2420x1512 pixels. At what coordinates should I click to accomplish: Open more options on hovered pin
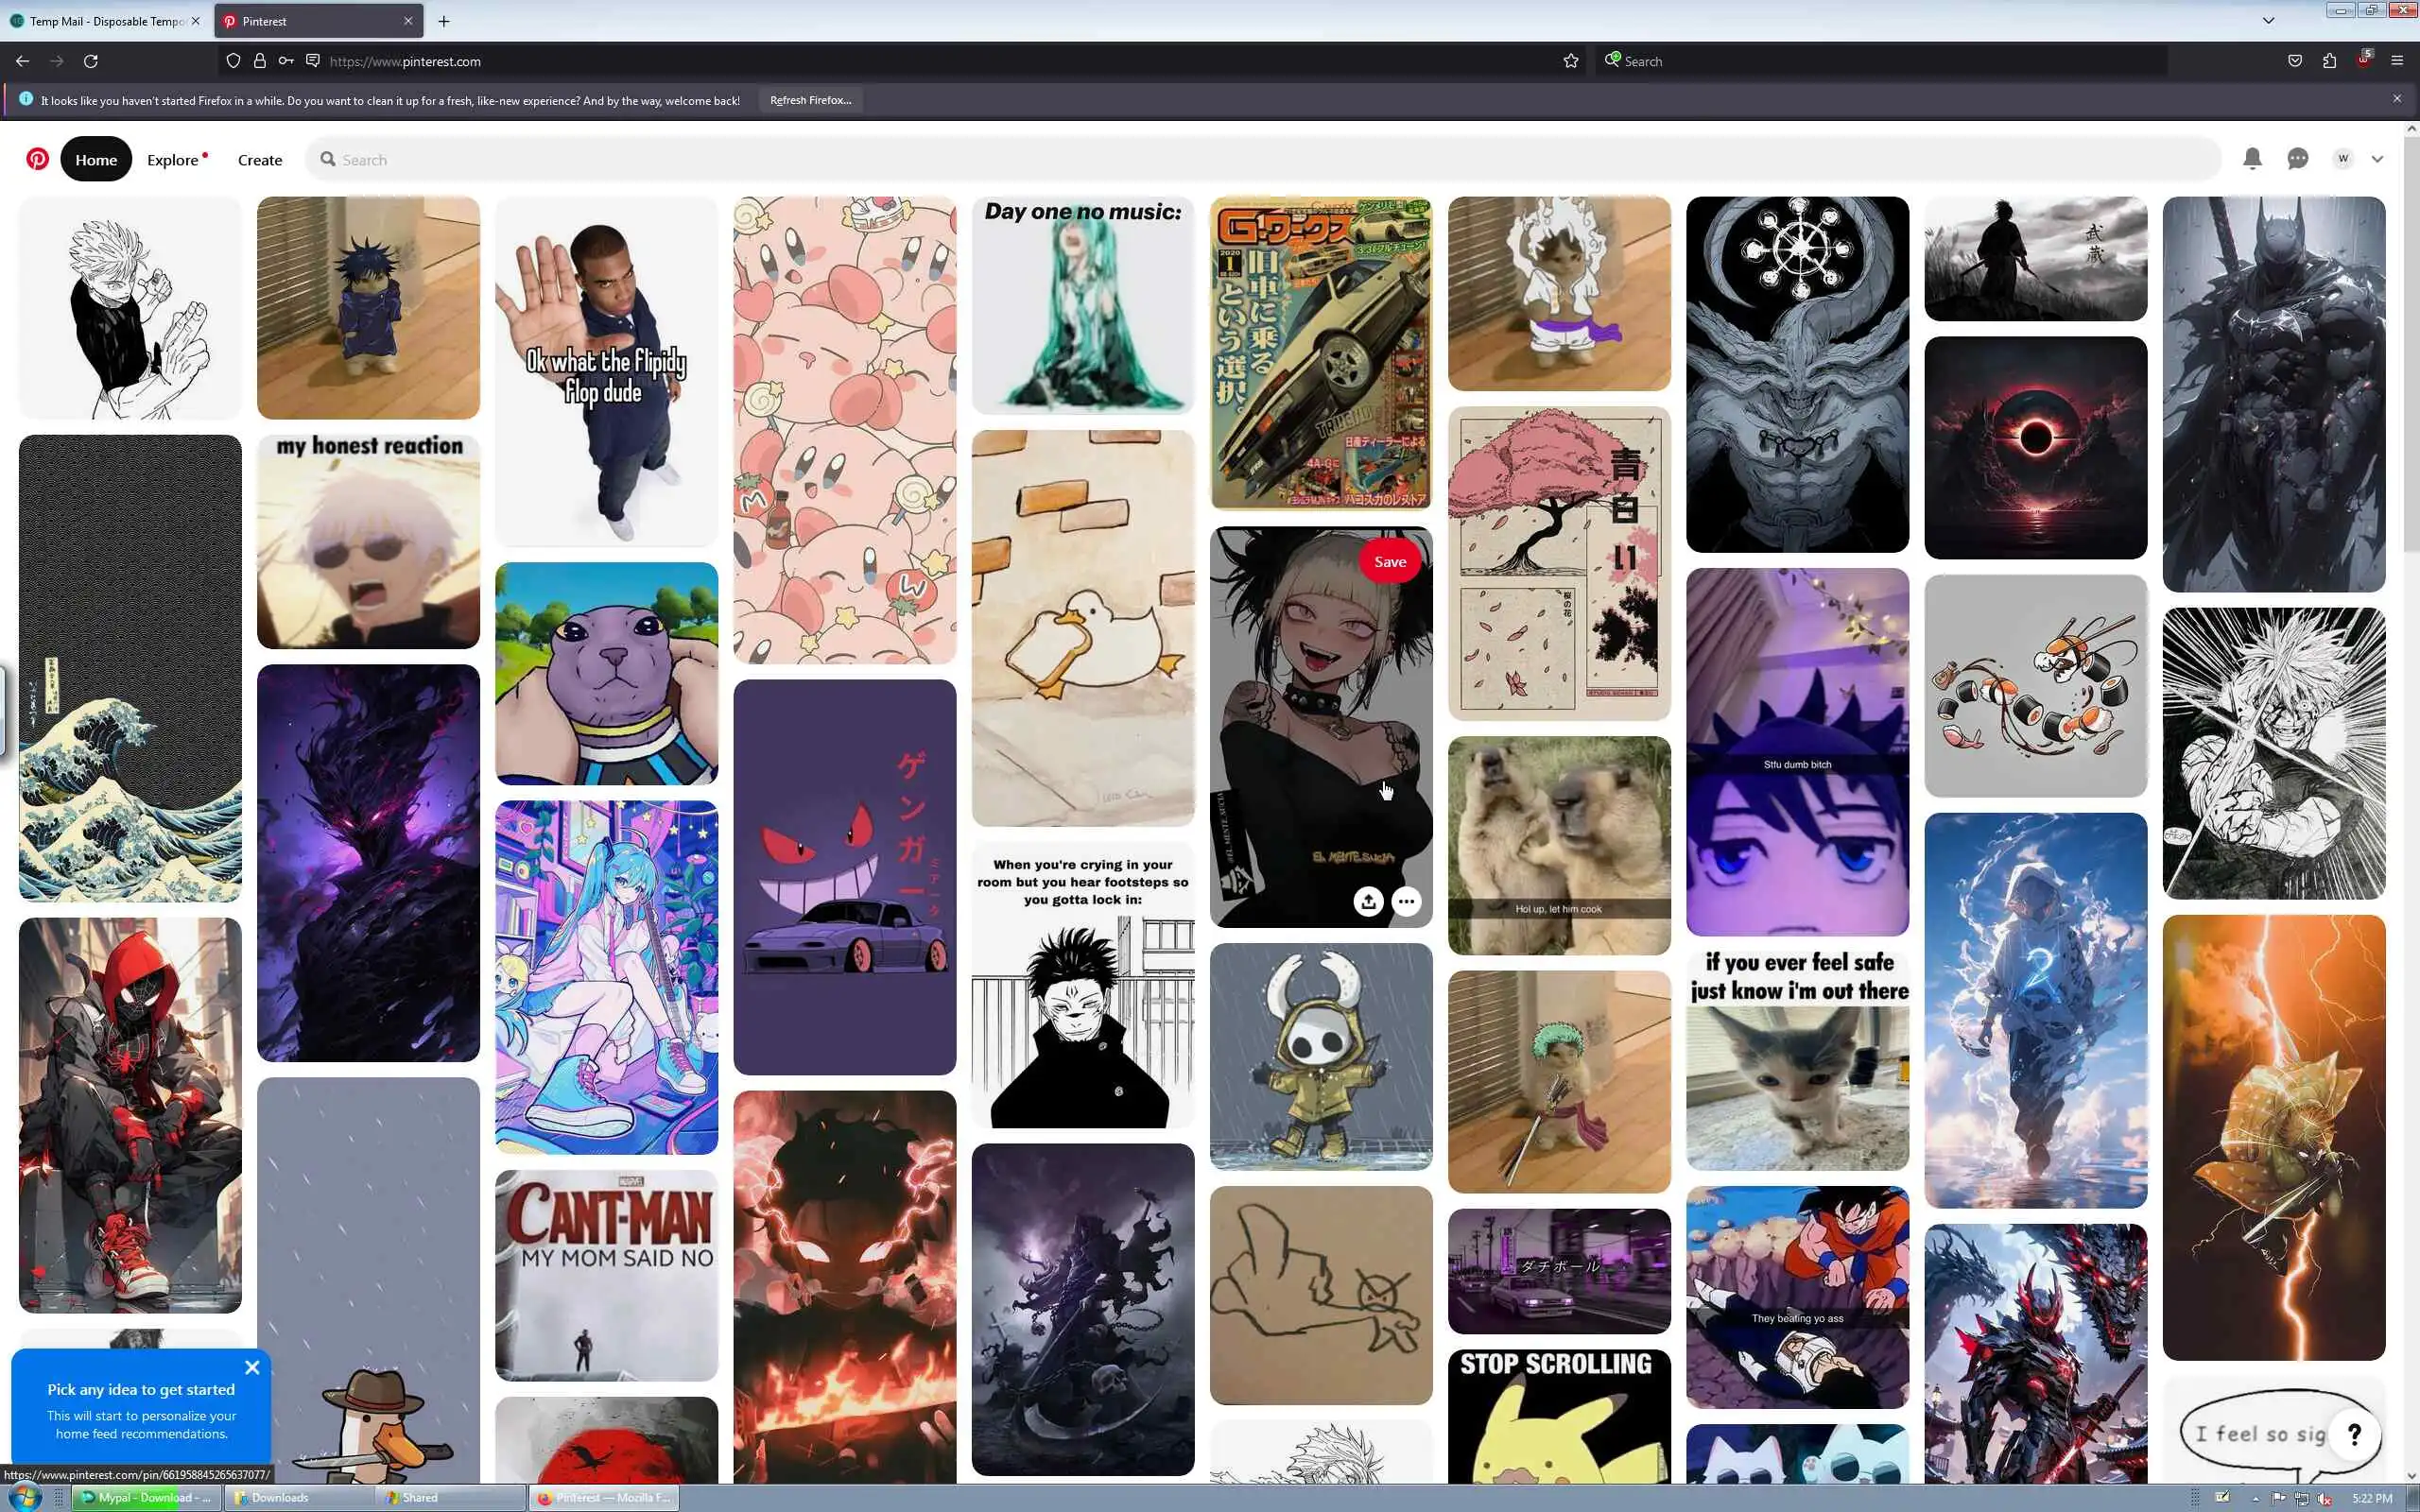coord(1406,902)
